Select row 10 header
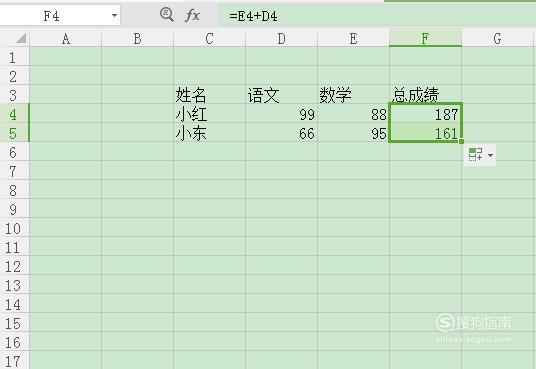The height and width of the screenshot is (369, 536). tap(14, 228)
